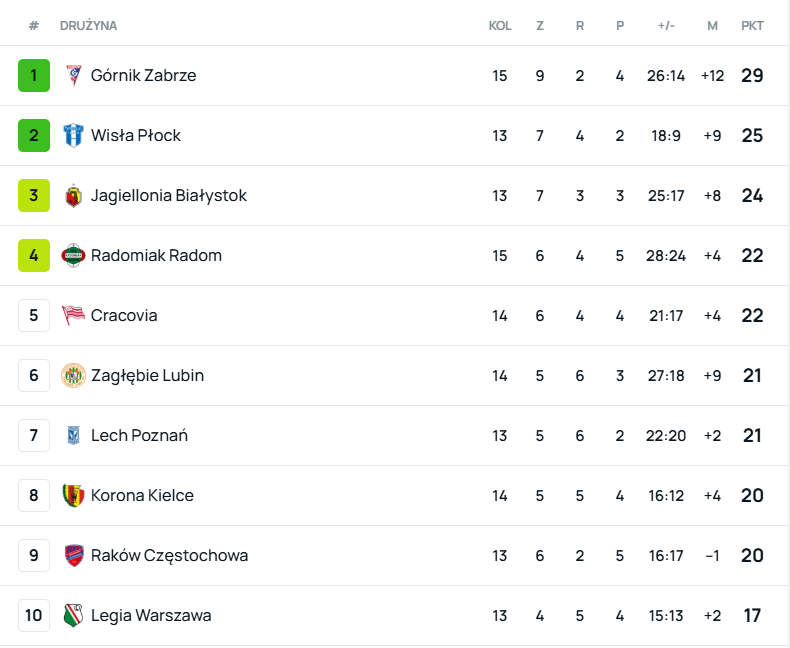Click the +/- goals column header
Screen dimensions: 790x648
[666, 25]
